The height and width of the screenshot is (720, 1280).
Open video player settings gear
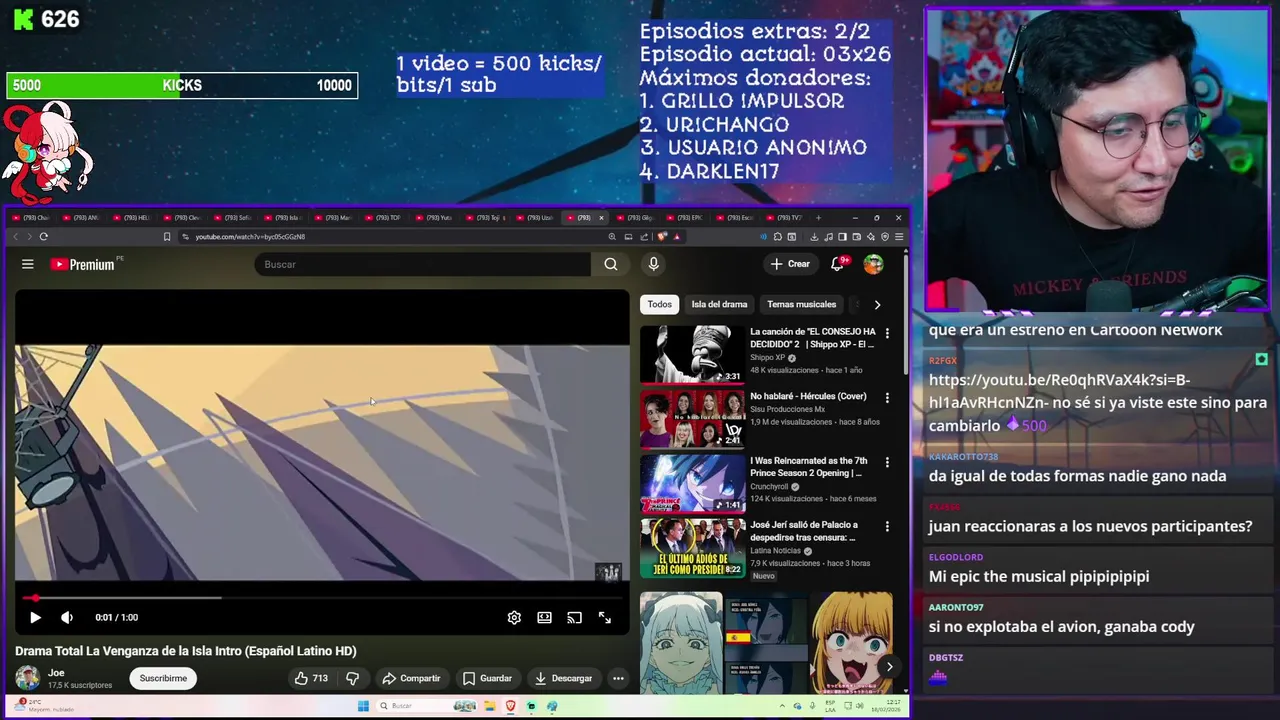pyautogui.click(x=514, y=617)
